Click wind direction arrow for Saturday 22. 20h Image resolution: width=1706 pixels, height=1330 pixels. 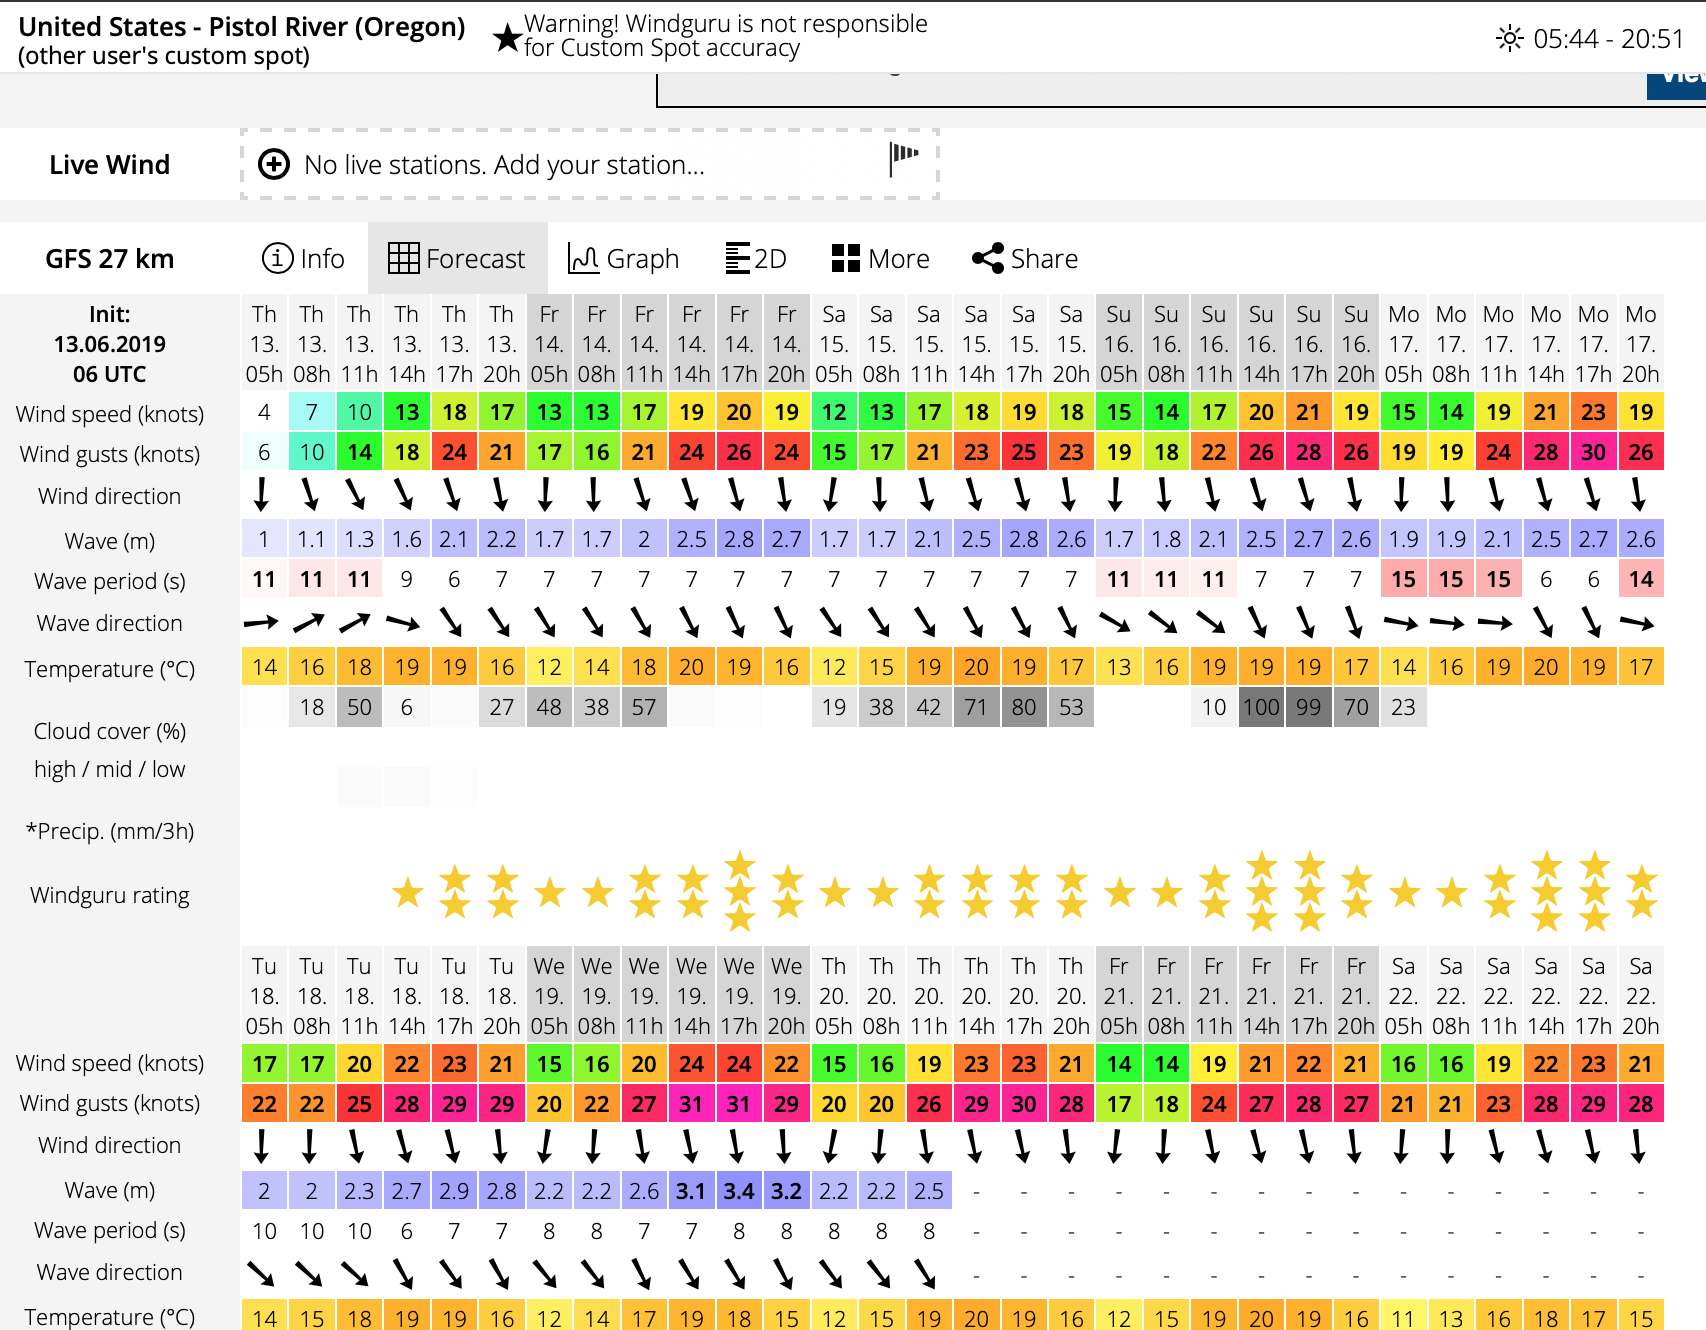coord(1639,1145)
